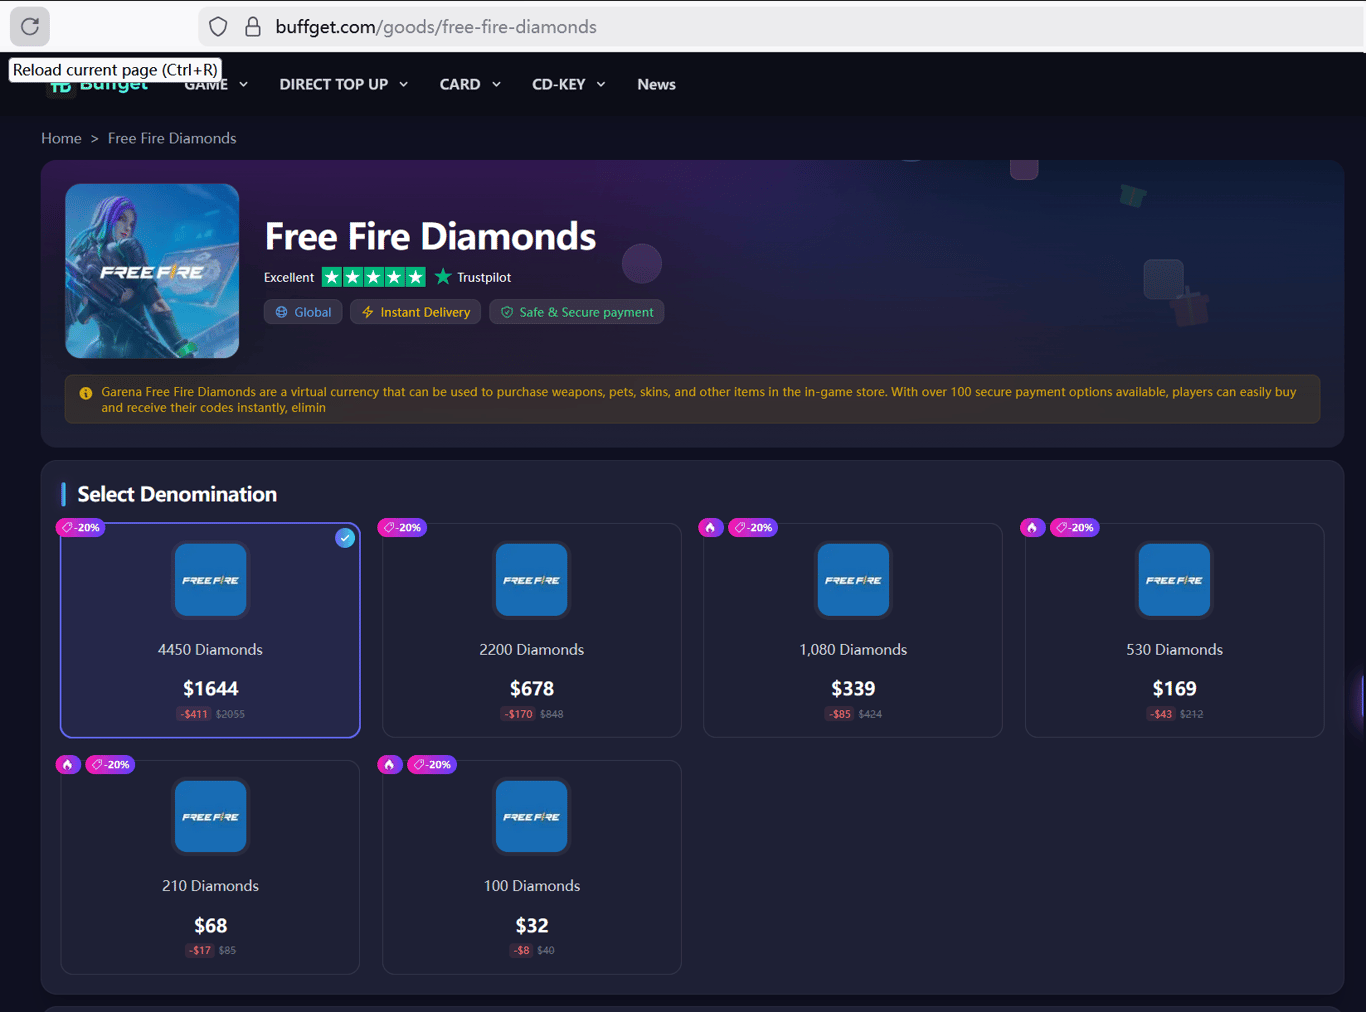Expand the GAME menu chevron
1366x1012 pixels.
(243, 85)
